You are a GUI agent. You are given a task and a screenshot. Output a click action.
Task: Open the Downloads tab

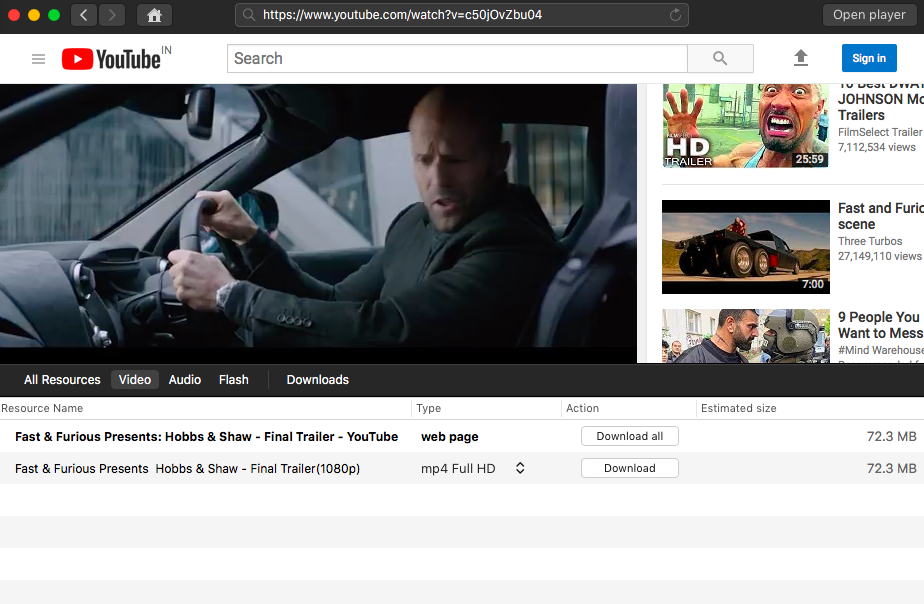pyautogui.click(x=318, y=380)
